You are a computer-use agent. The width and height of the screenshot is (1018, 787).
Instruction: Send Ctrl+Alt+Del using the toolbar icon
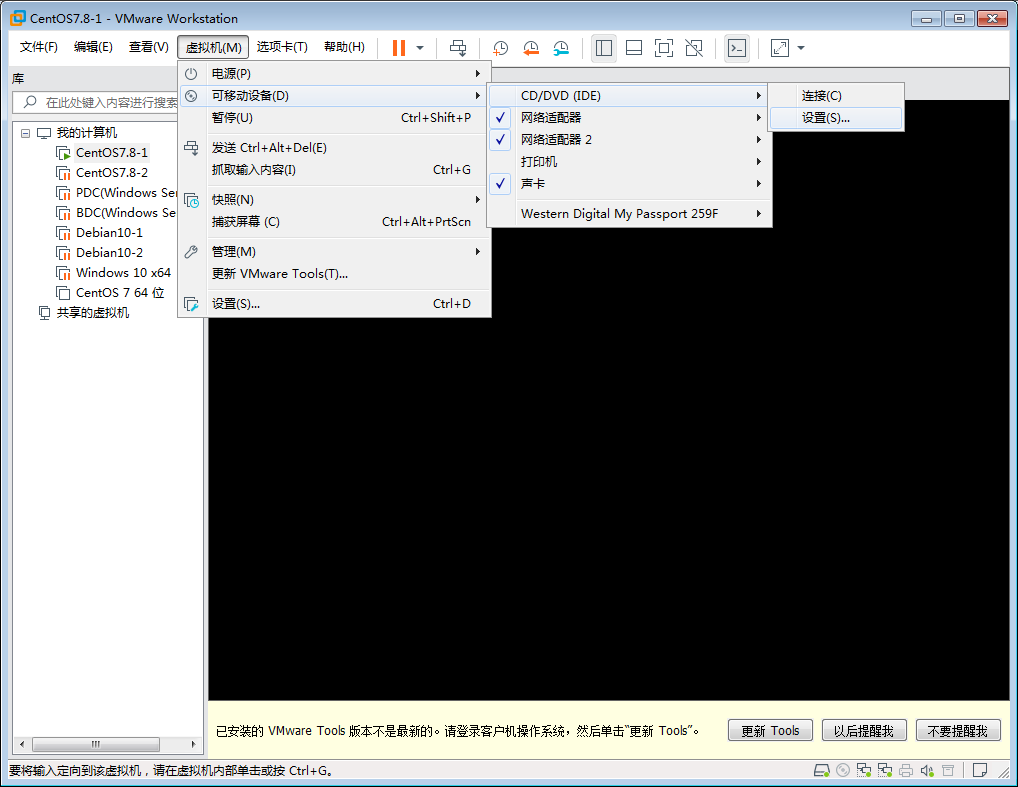click(459, 47)
